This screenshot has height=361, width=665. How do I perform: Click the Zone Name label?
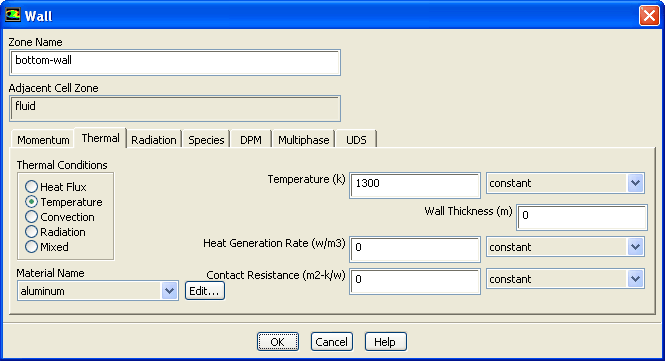tap(35, 42)
